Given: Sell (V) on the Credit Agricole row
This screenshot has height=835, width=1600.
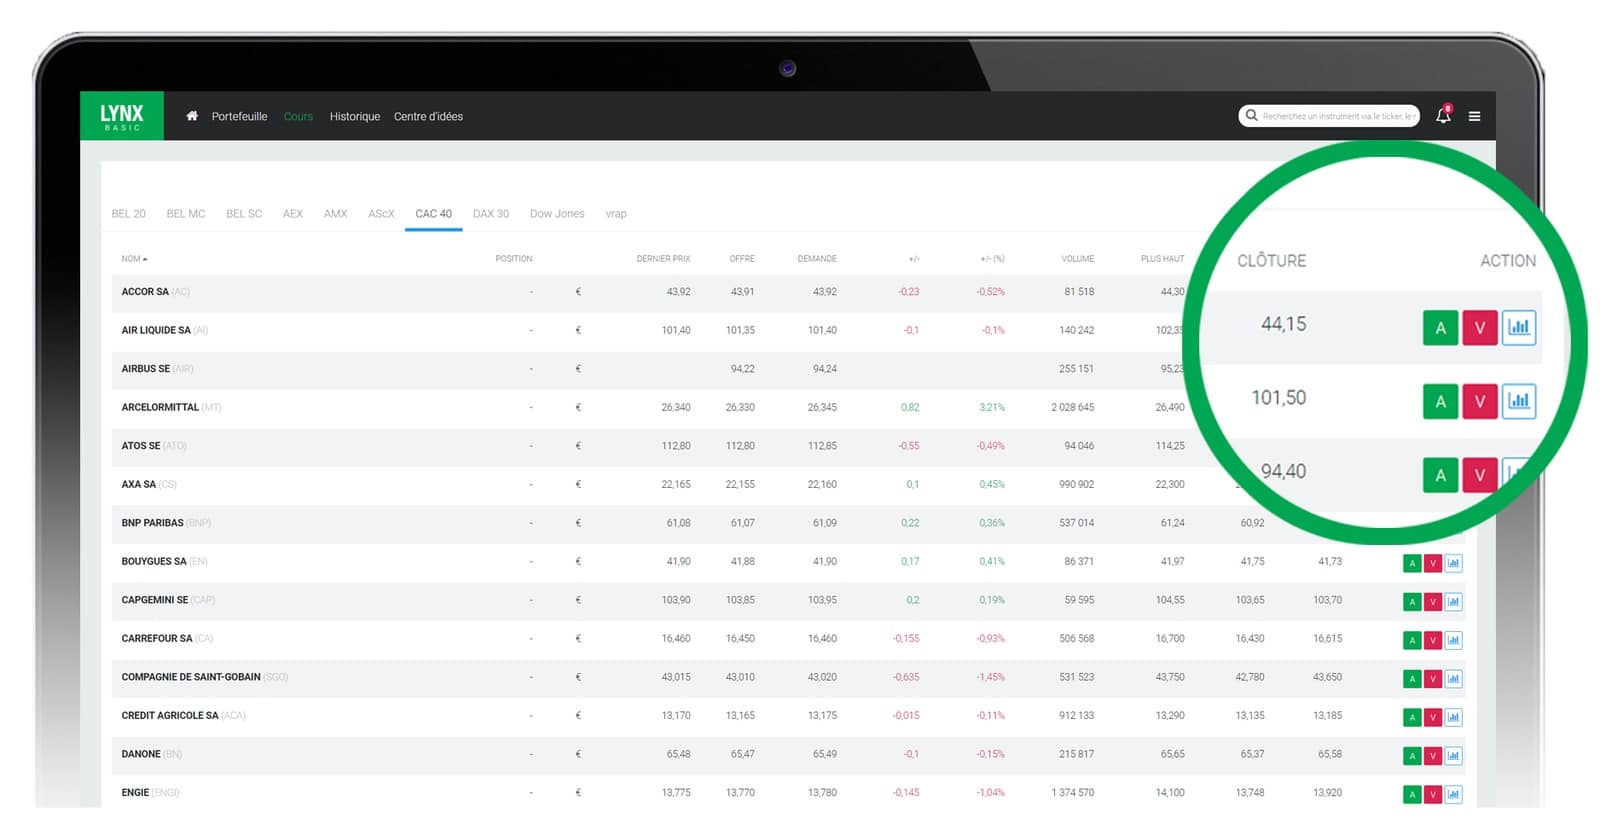Looking at the screenshot, I should 1433,717.
